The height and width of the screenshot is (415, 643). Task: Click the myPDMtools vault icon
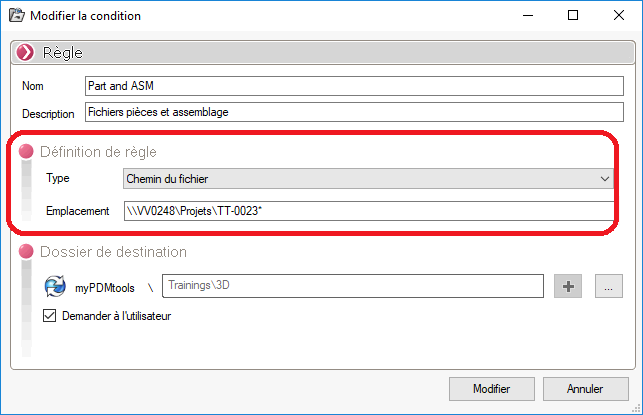point(55,287)
